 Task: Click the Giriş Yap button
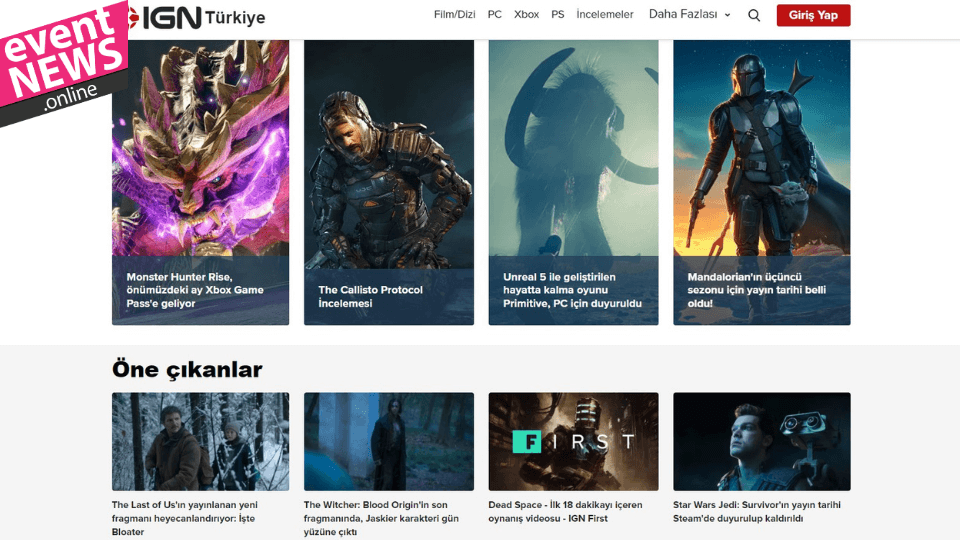coord(813,15)
